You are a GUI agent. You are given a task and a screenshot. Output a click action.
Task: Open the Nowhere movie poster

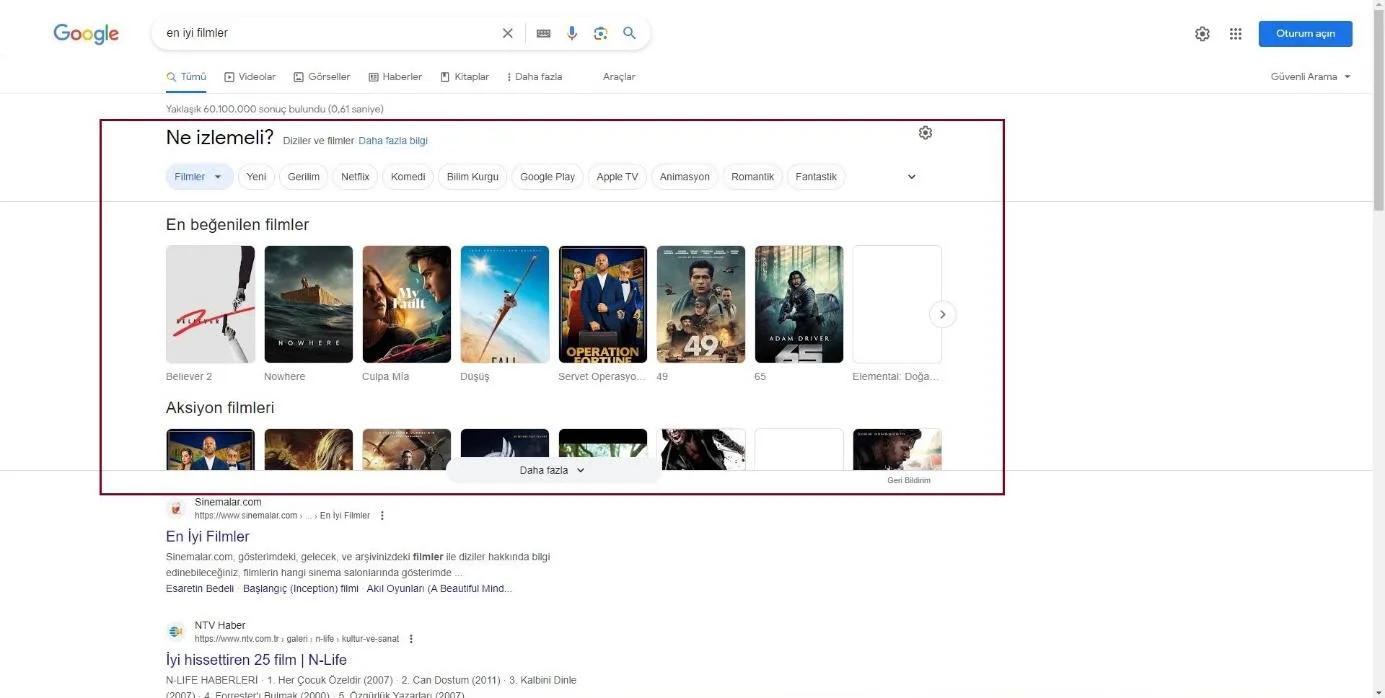point(308,304)
